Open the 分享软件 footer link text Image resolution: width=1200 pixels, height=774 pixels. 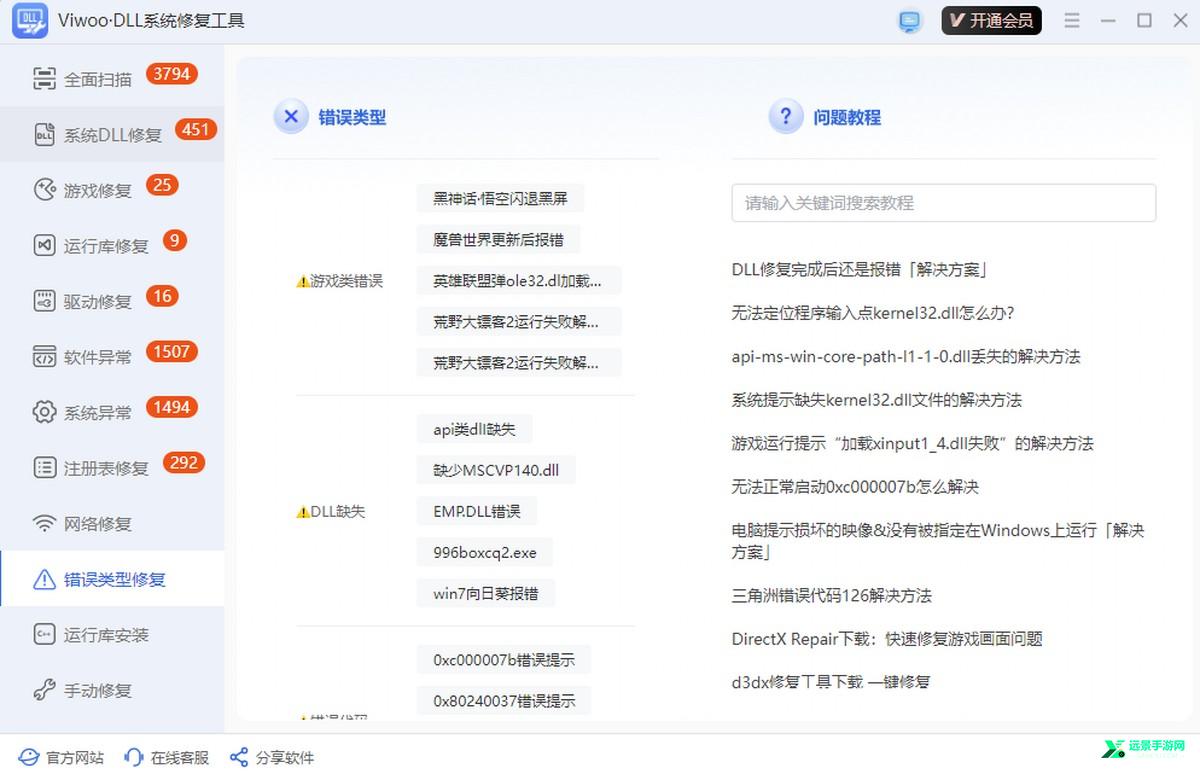pos(285,758)
